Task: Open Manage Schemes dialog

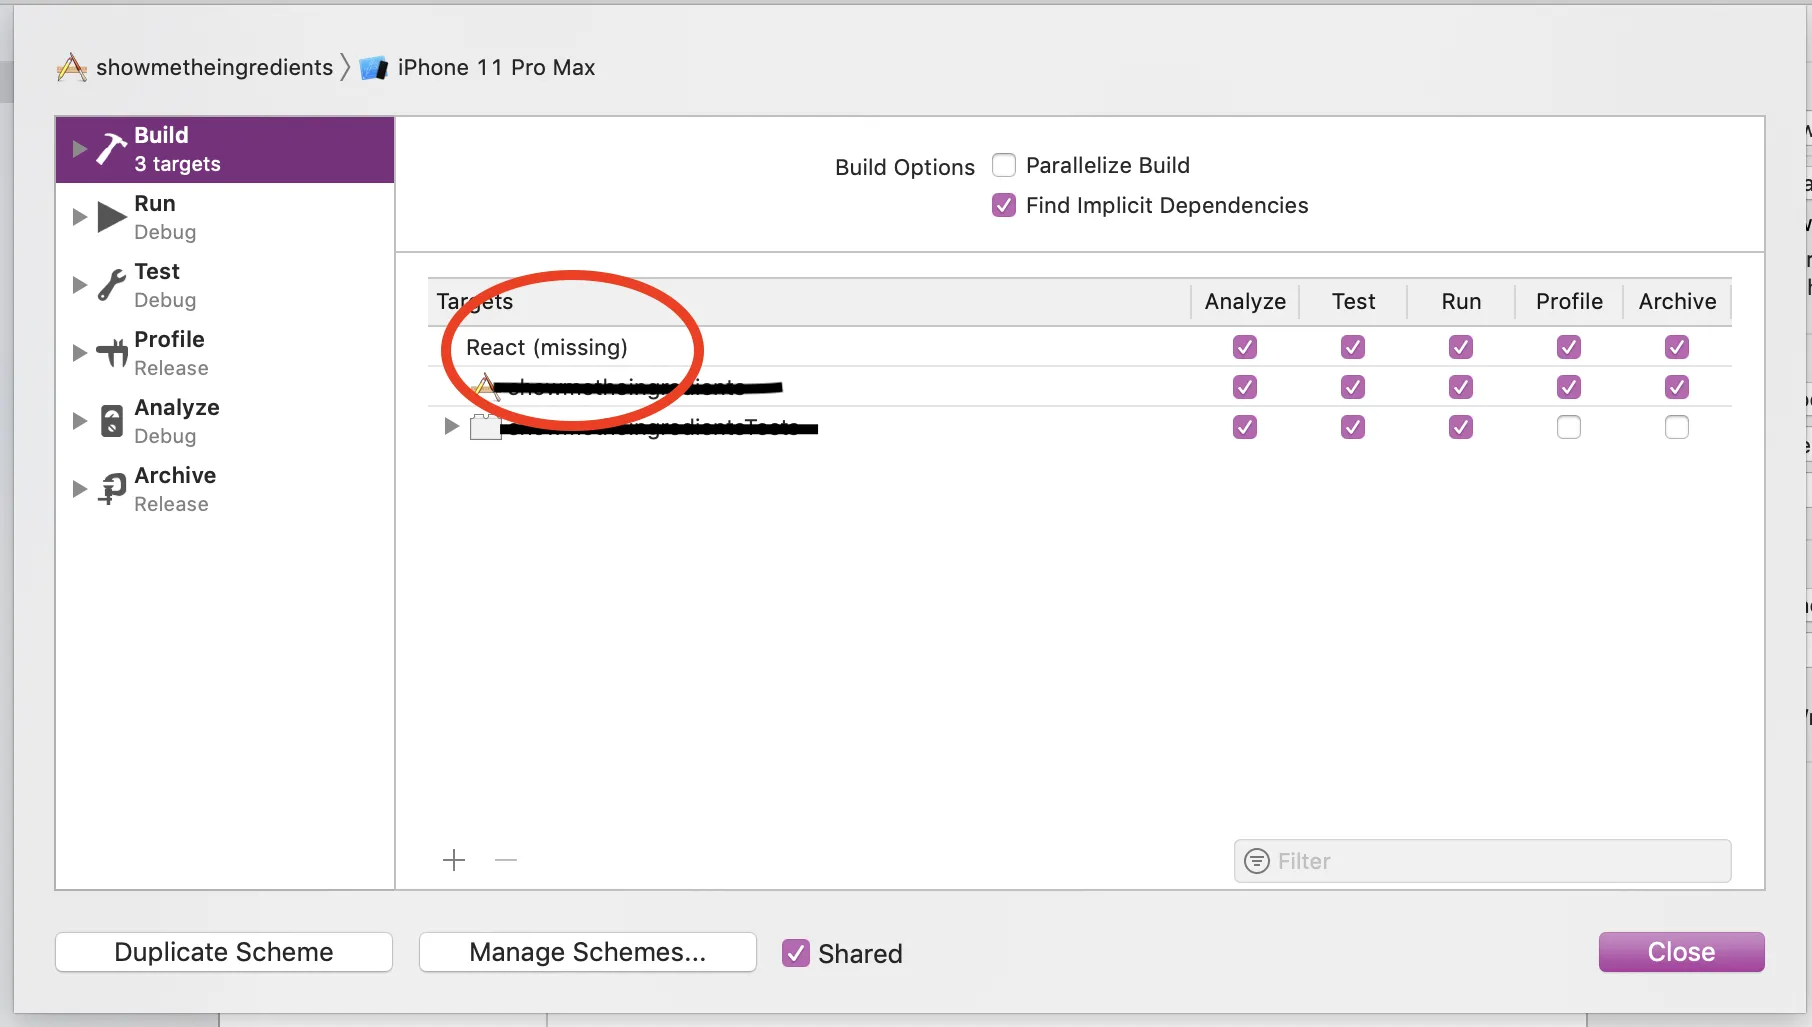Action: [x=587, y=952]
